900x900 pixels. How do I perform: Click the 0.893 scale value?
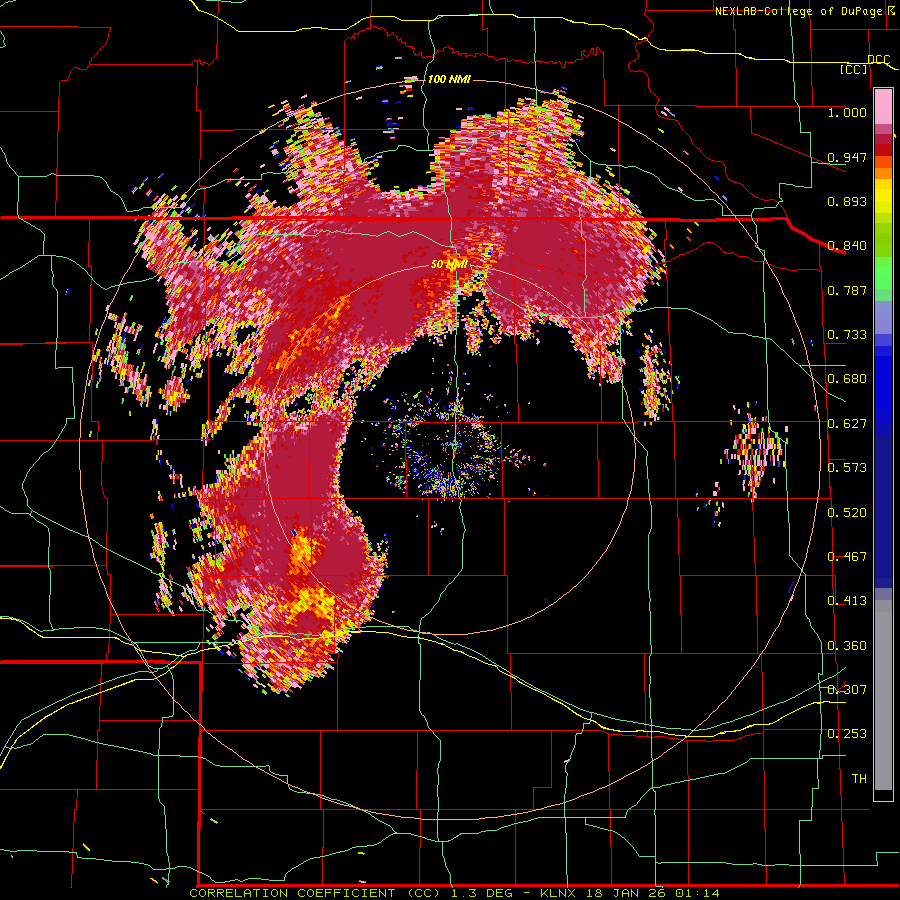coord(847,201)
